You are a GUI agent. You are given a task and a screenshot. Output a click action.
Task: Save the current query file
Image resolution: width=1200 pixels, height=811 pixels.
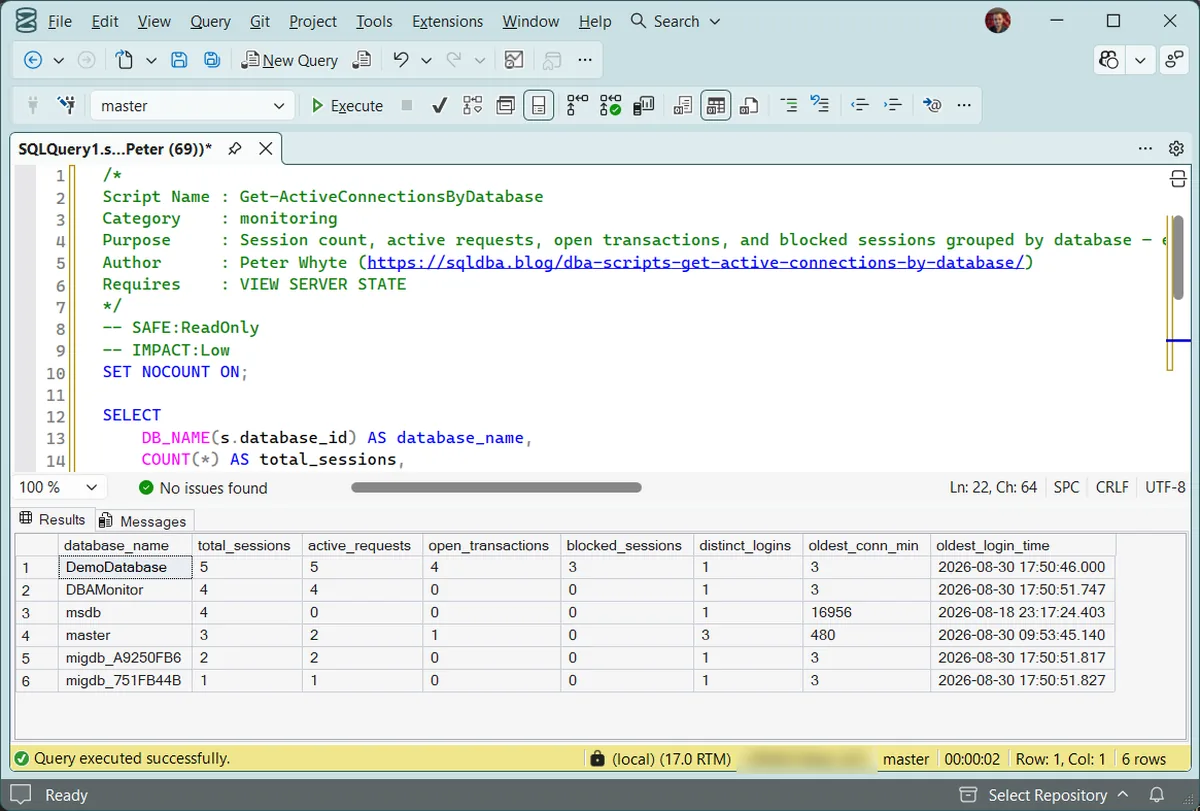[179, 60]
